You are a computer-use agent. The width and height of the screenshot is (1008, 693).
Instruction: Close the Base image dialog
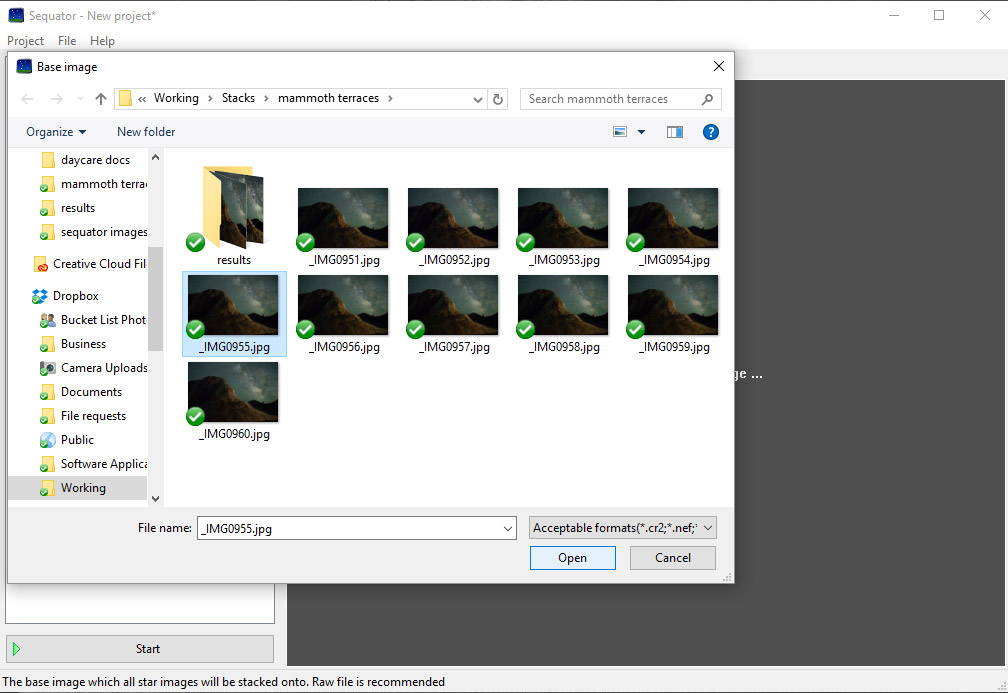click(x=719, y=66)
